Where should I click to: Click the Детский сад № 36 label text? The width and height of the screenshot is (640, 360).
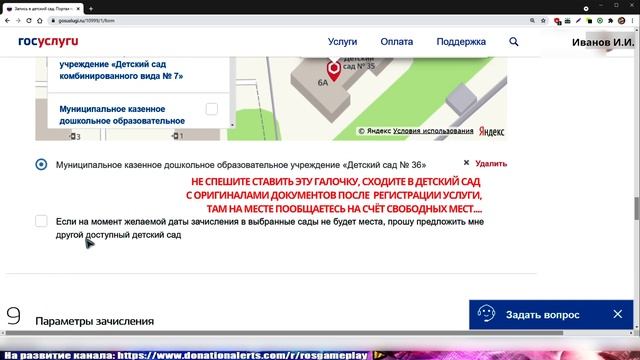point(241,165)
